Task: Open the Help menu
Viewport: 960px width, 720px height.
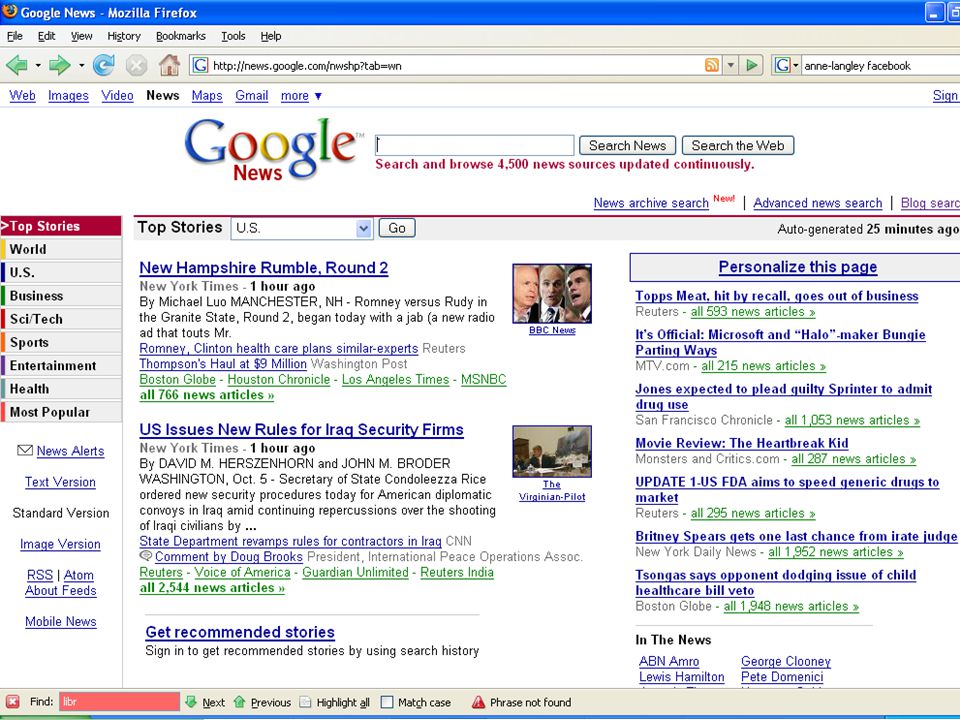Action: tap(271, 36)
